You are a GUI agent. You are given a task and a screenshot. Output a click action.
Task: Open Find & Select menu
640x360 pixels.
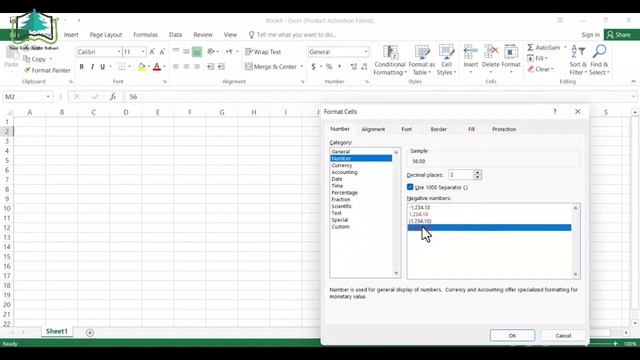tap(599, 60)
